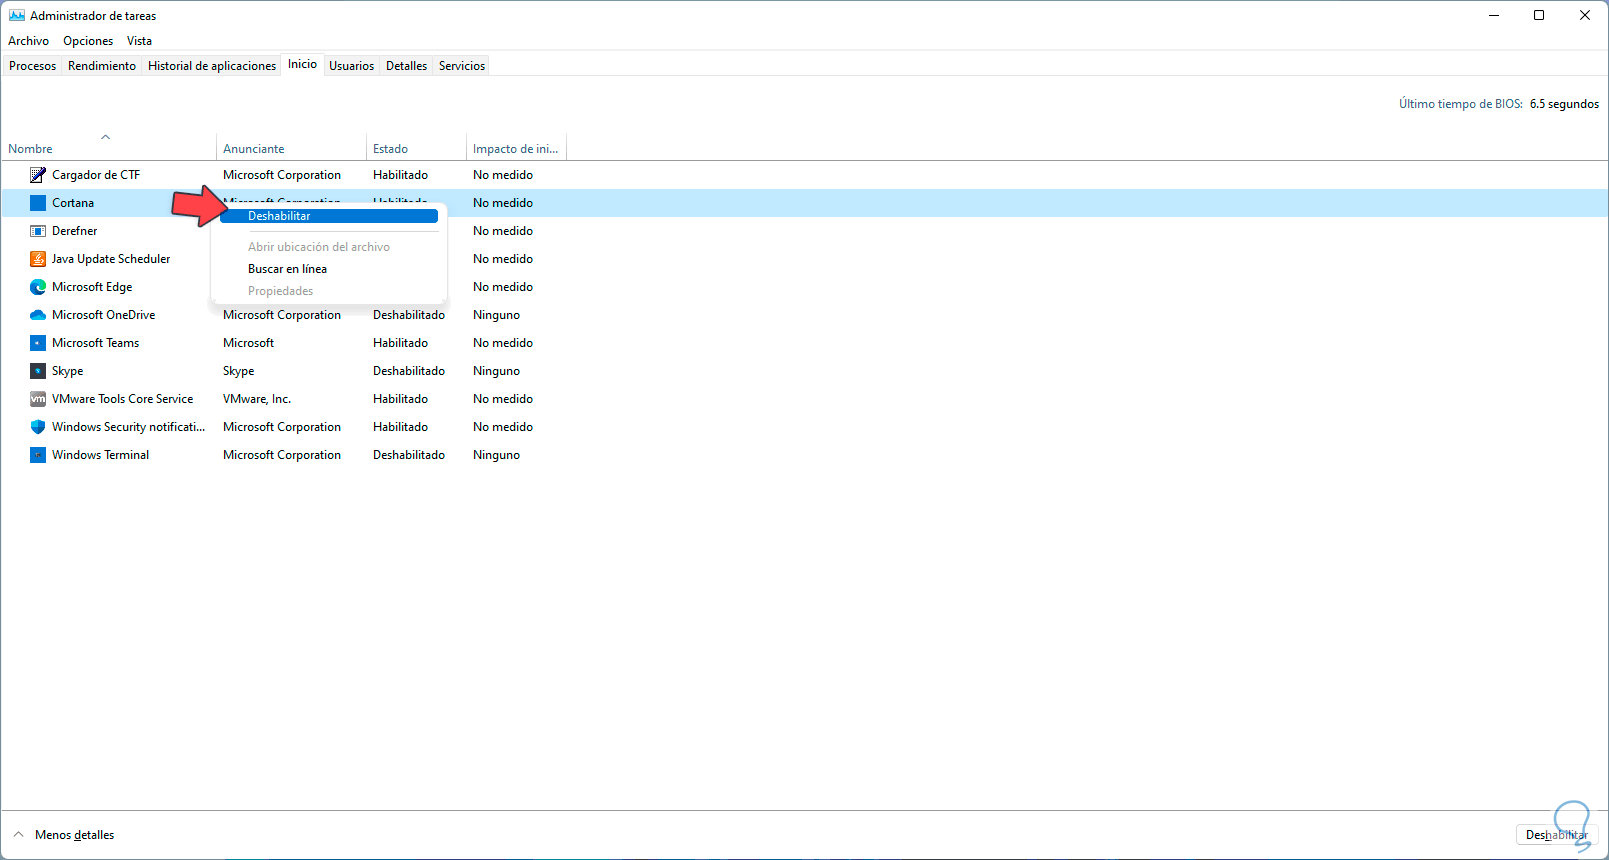Click Deshabilitado status in Skype row
1609x860 pixels.
(x=409, y=371)
